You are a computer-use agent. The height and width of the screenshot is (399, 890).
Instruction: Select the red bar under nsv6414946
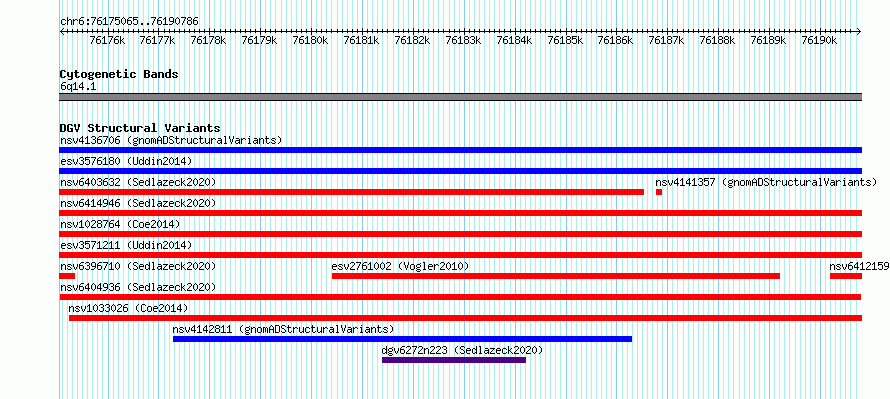(460, 213)
